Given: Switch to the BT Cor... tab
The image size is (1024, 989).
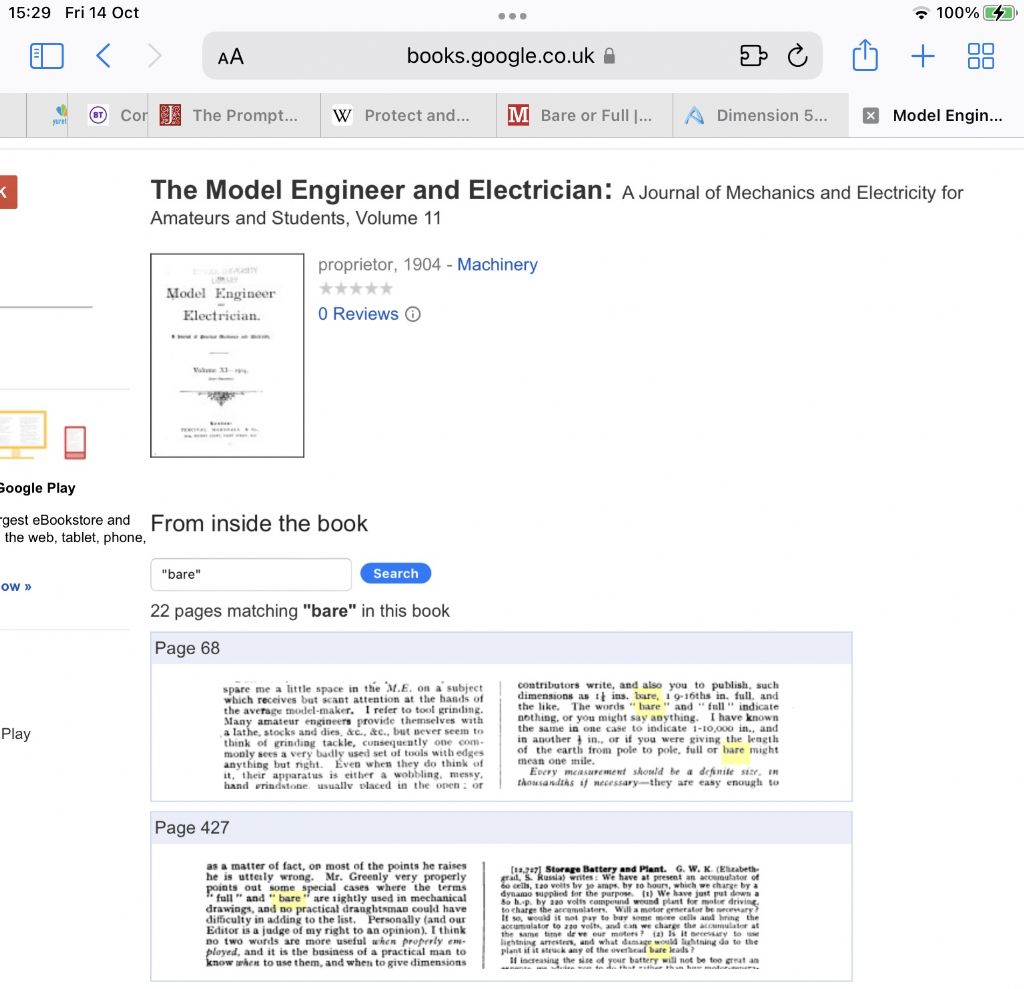Looking at the screenshot, I should click(108, 116).
